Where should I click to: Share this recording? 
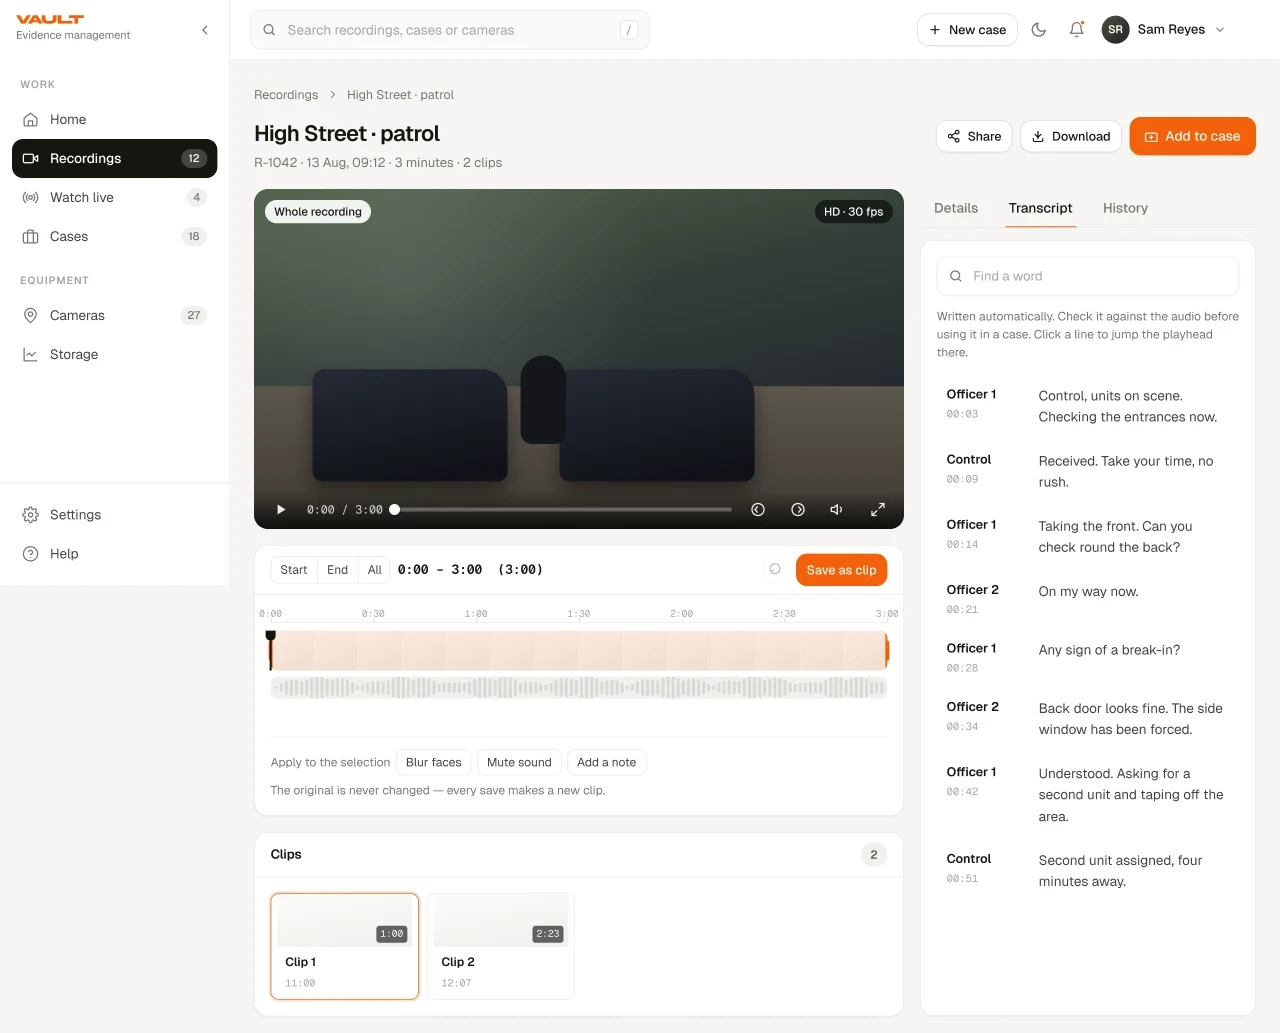click(x=974, y=136)
